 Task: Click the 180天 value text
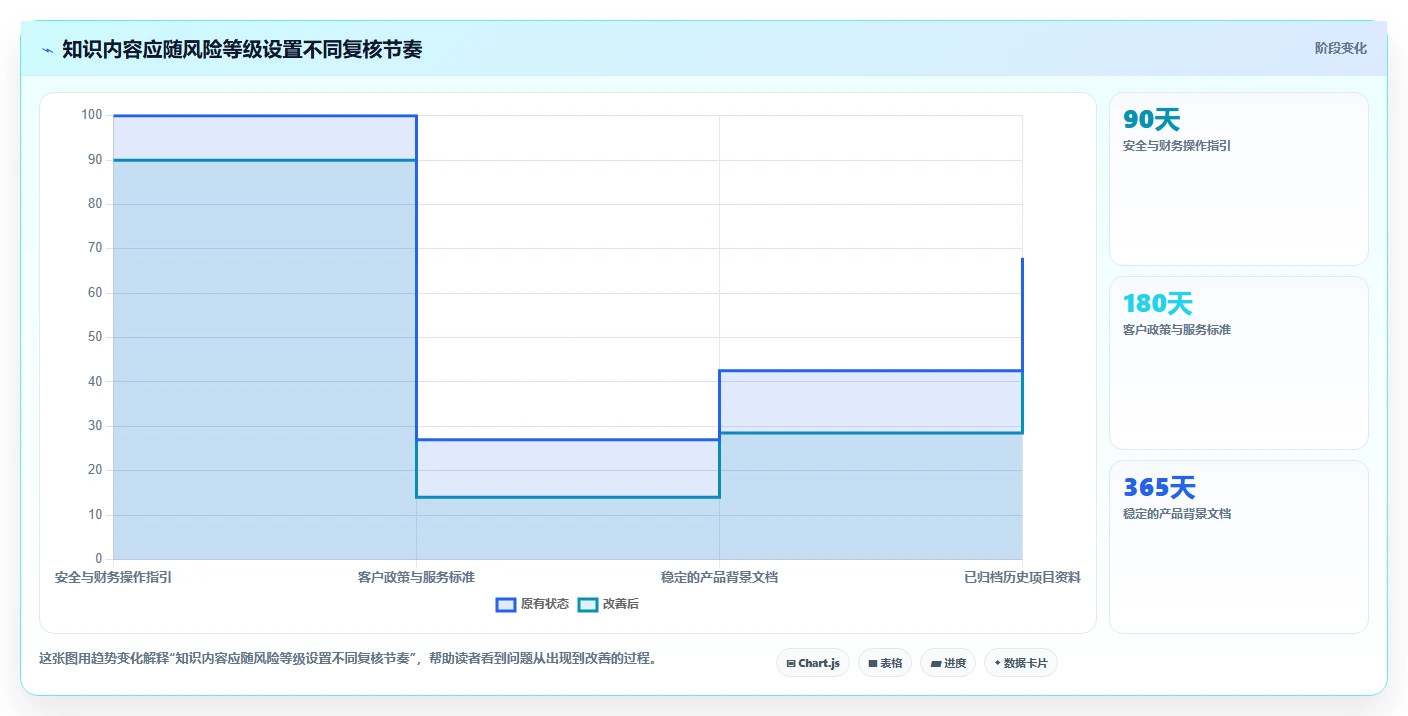click(x=1158, y=304)
